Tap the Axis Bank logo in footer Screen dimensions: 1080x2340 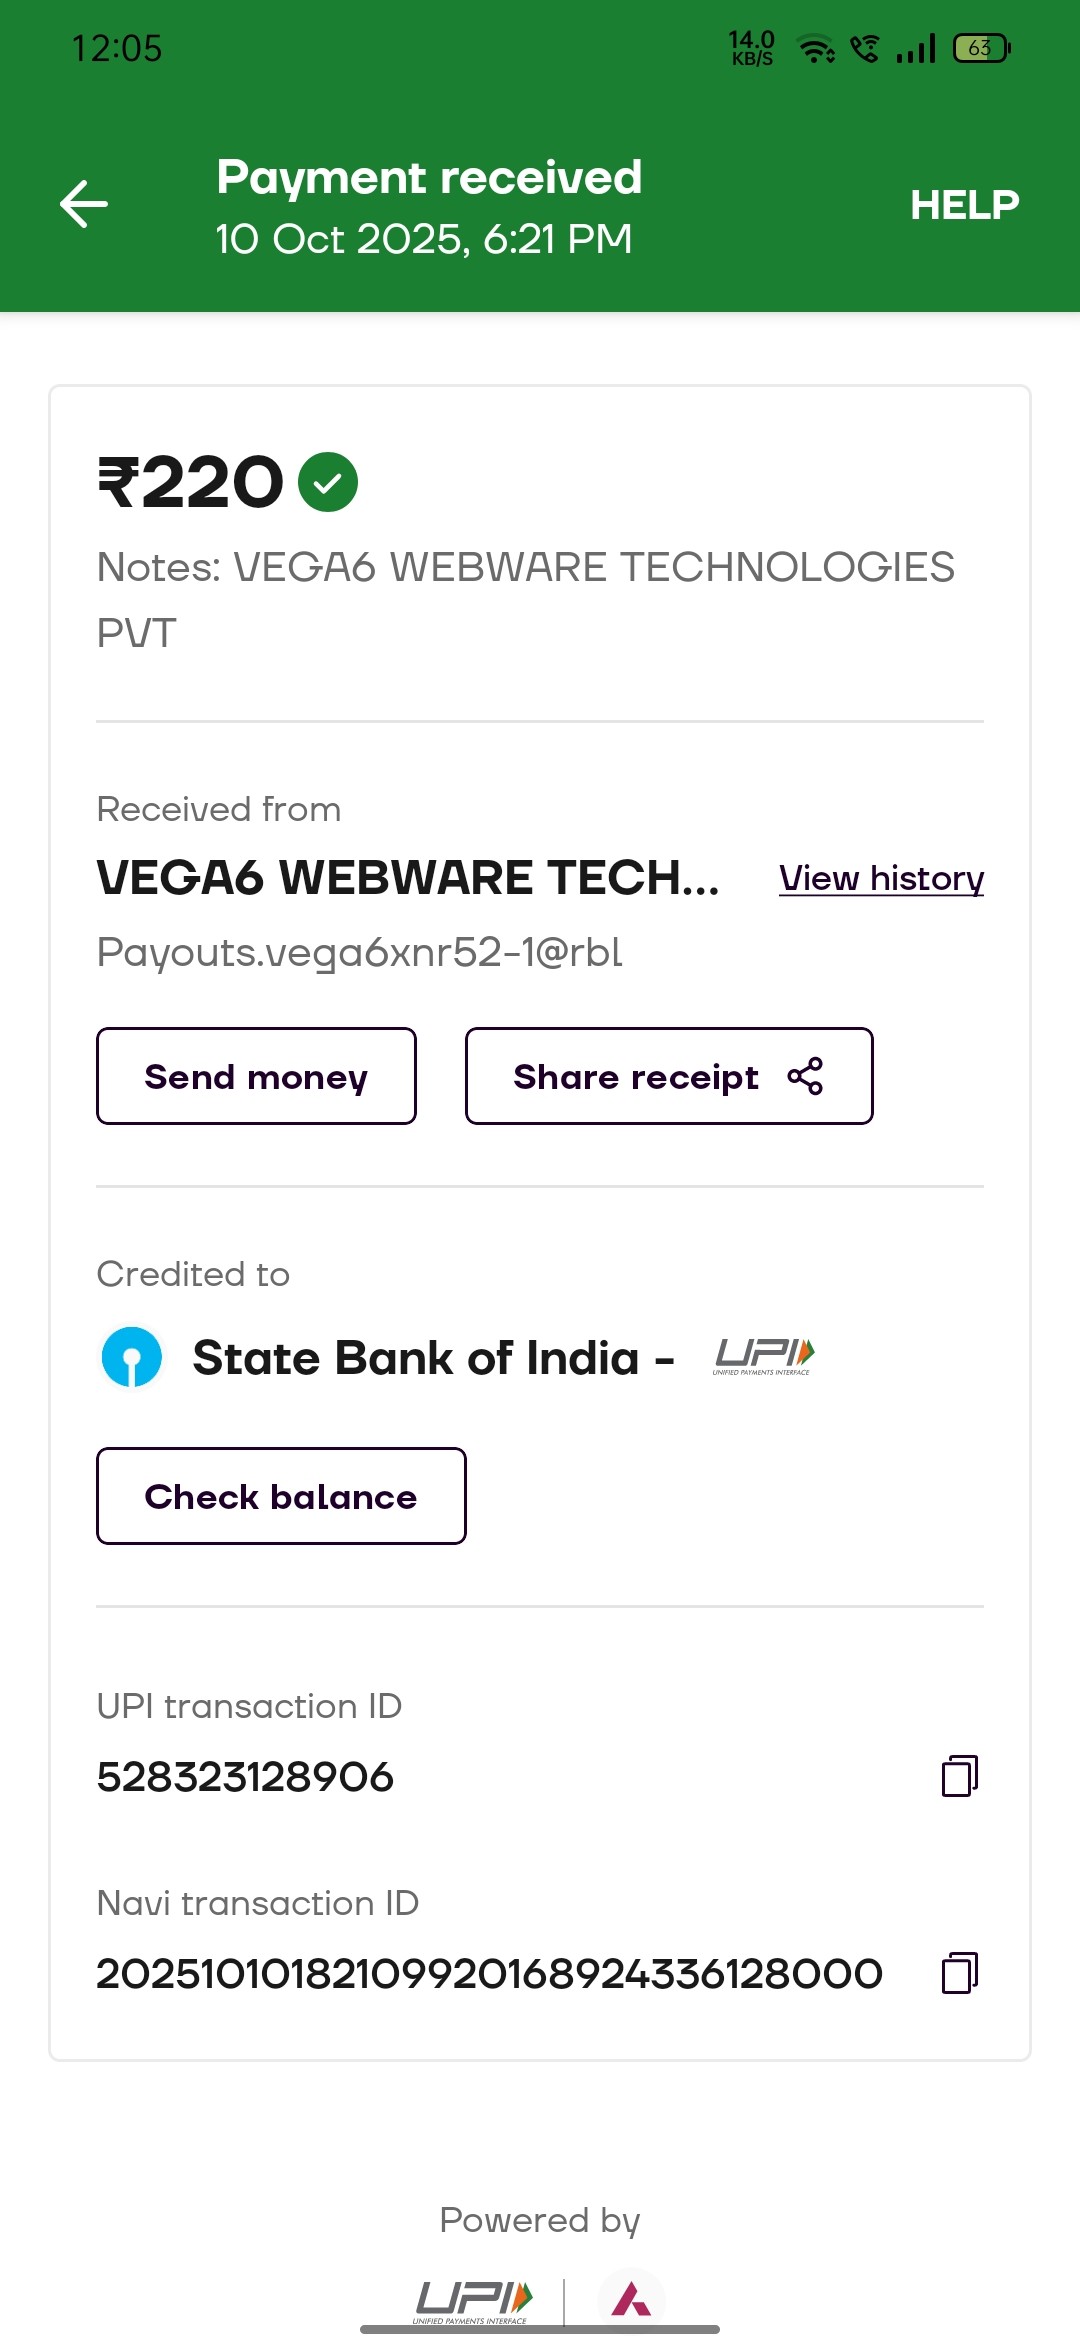click(631, 2300)
